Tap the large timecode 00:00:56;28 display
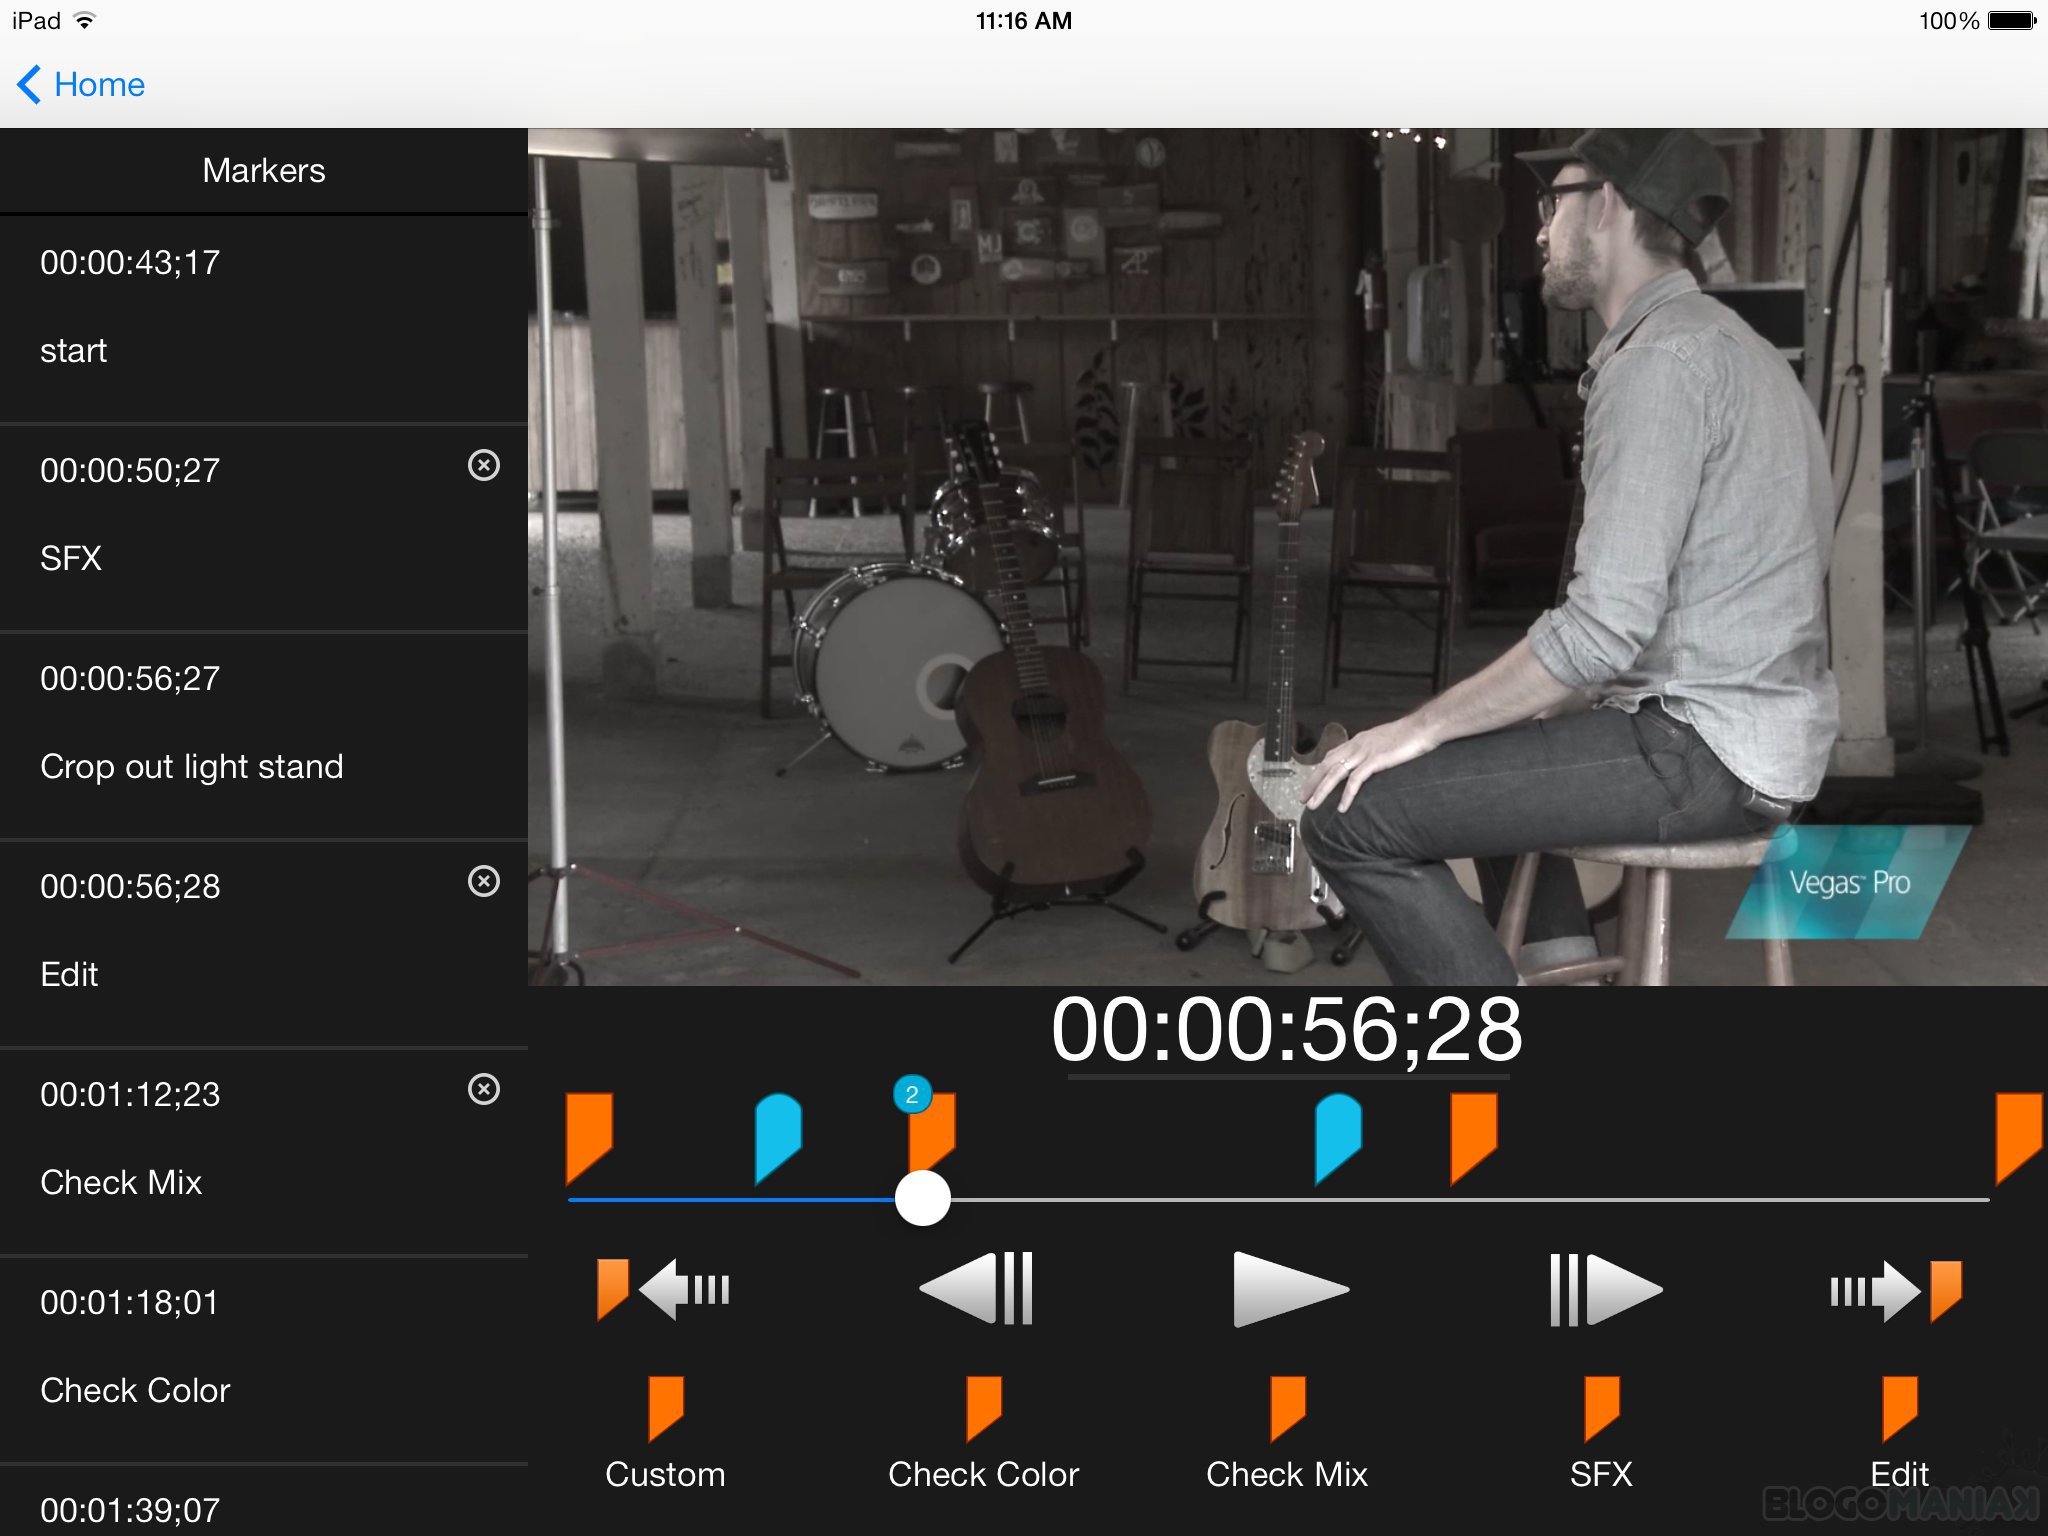Image resolution: width=2048 pixels, height=1536 pixels. [1287, 1030]
